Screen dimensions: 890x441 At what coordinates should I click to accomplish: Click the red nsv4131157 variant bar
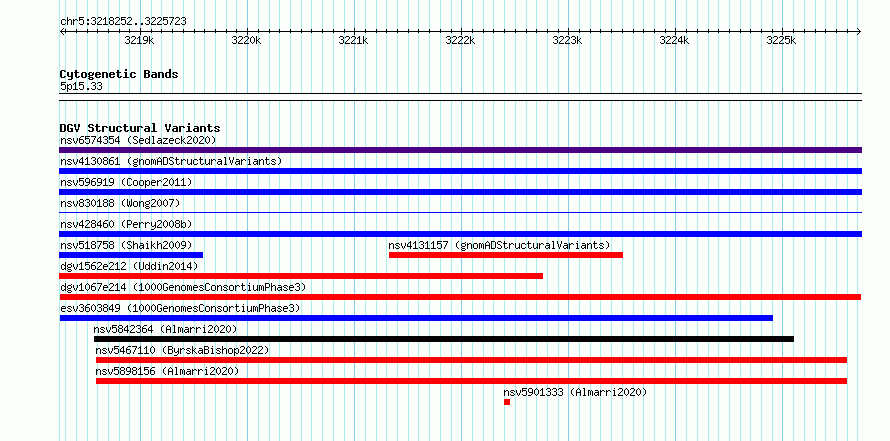click(x=506, y=255)
